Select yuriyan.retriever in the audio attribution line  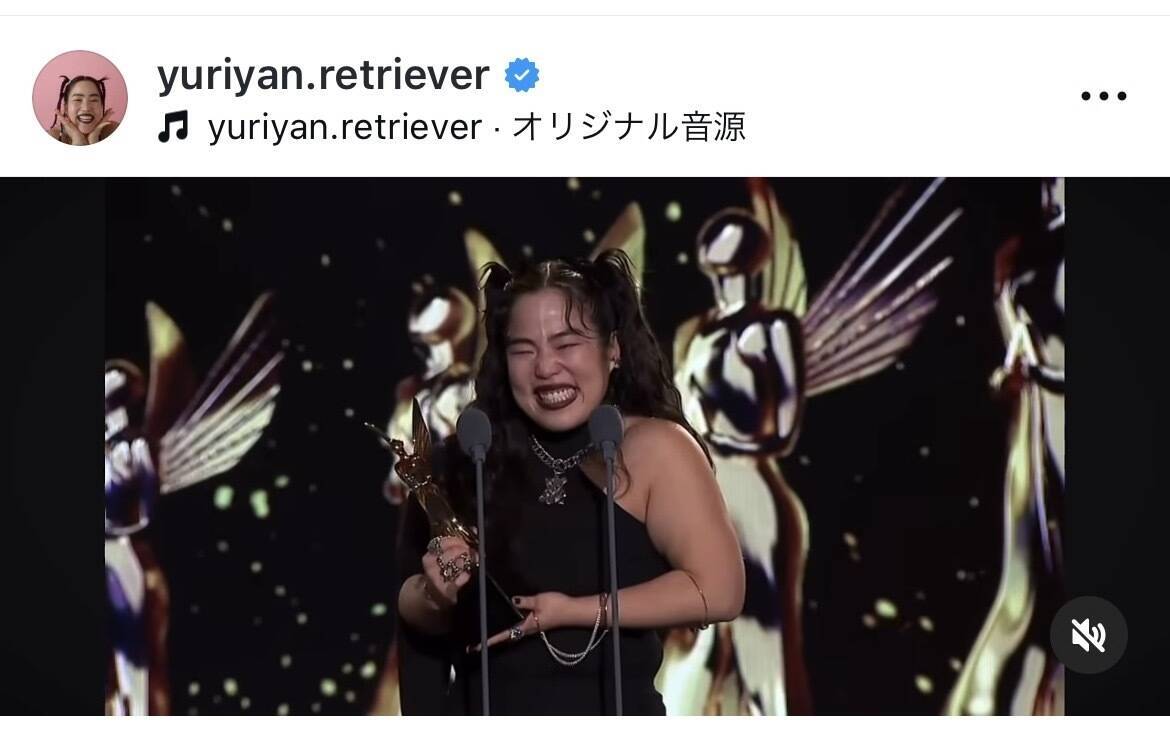click(x=345, y=127)
